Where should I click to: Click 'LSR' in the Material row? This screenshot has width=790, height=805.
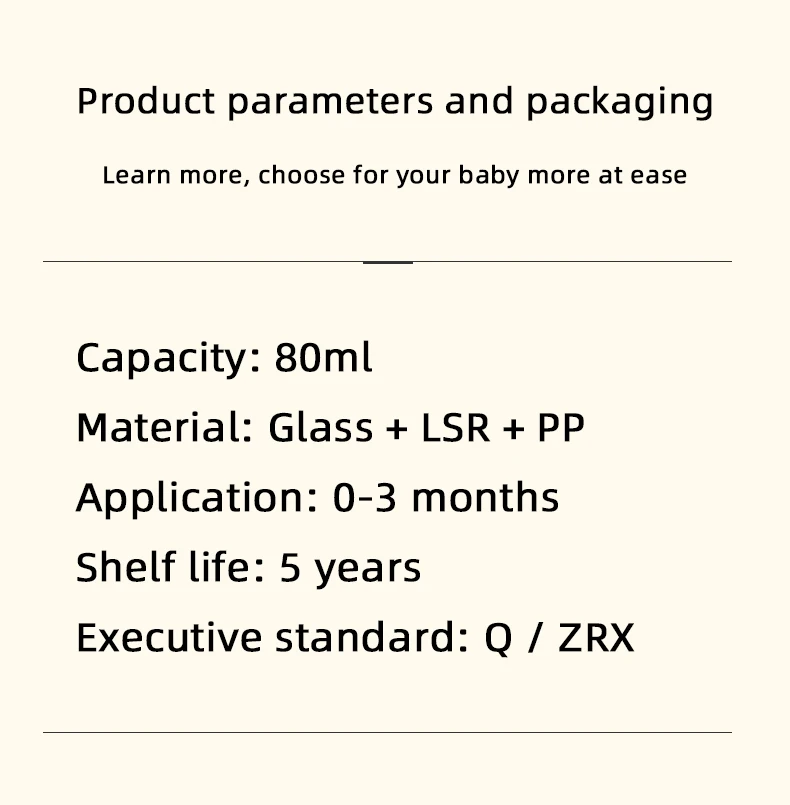[x=456, y=428]
